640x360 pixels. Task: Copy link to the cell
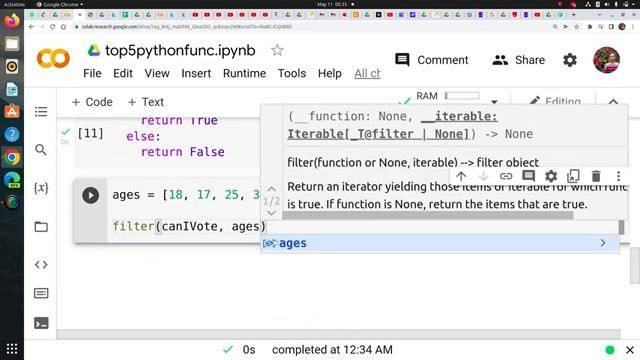click(x=506, y=176)
